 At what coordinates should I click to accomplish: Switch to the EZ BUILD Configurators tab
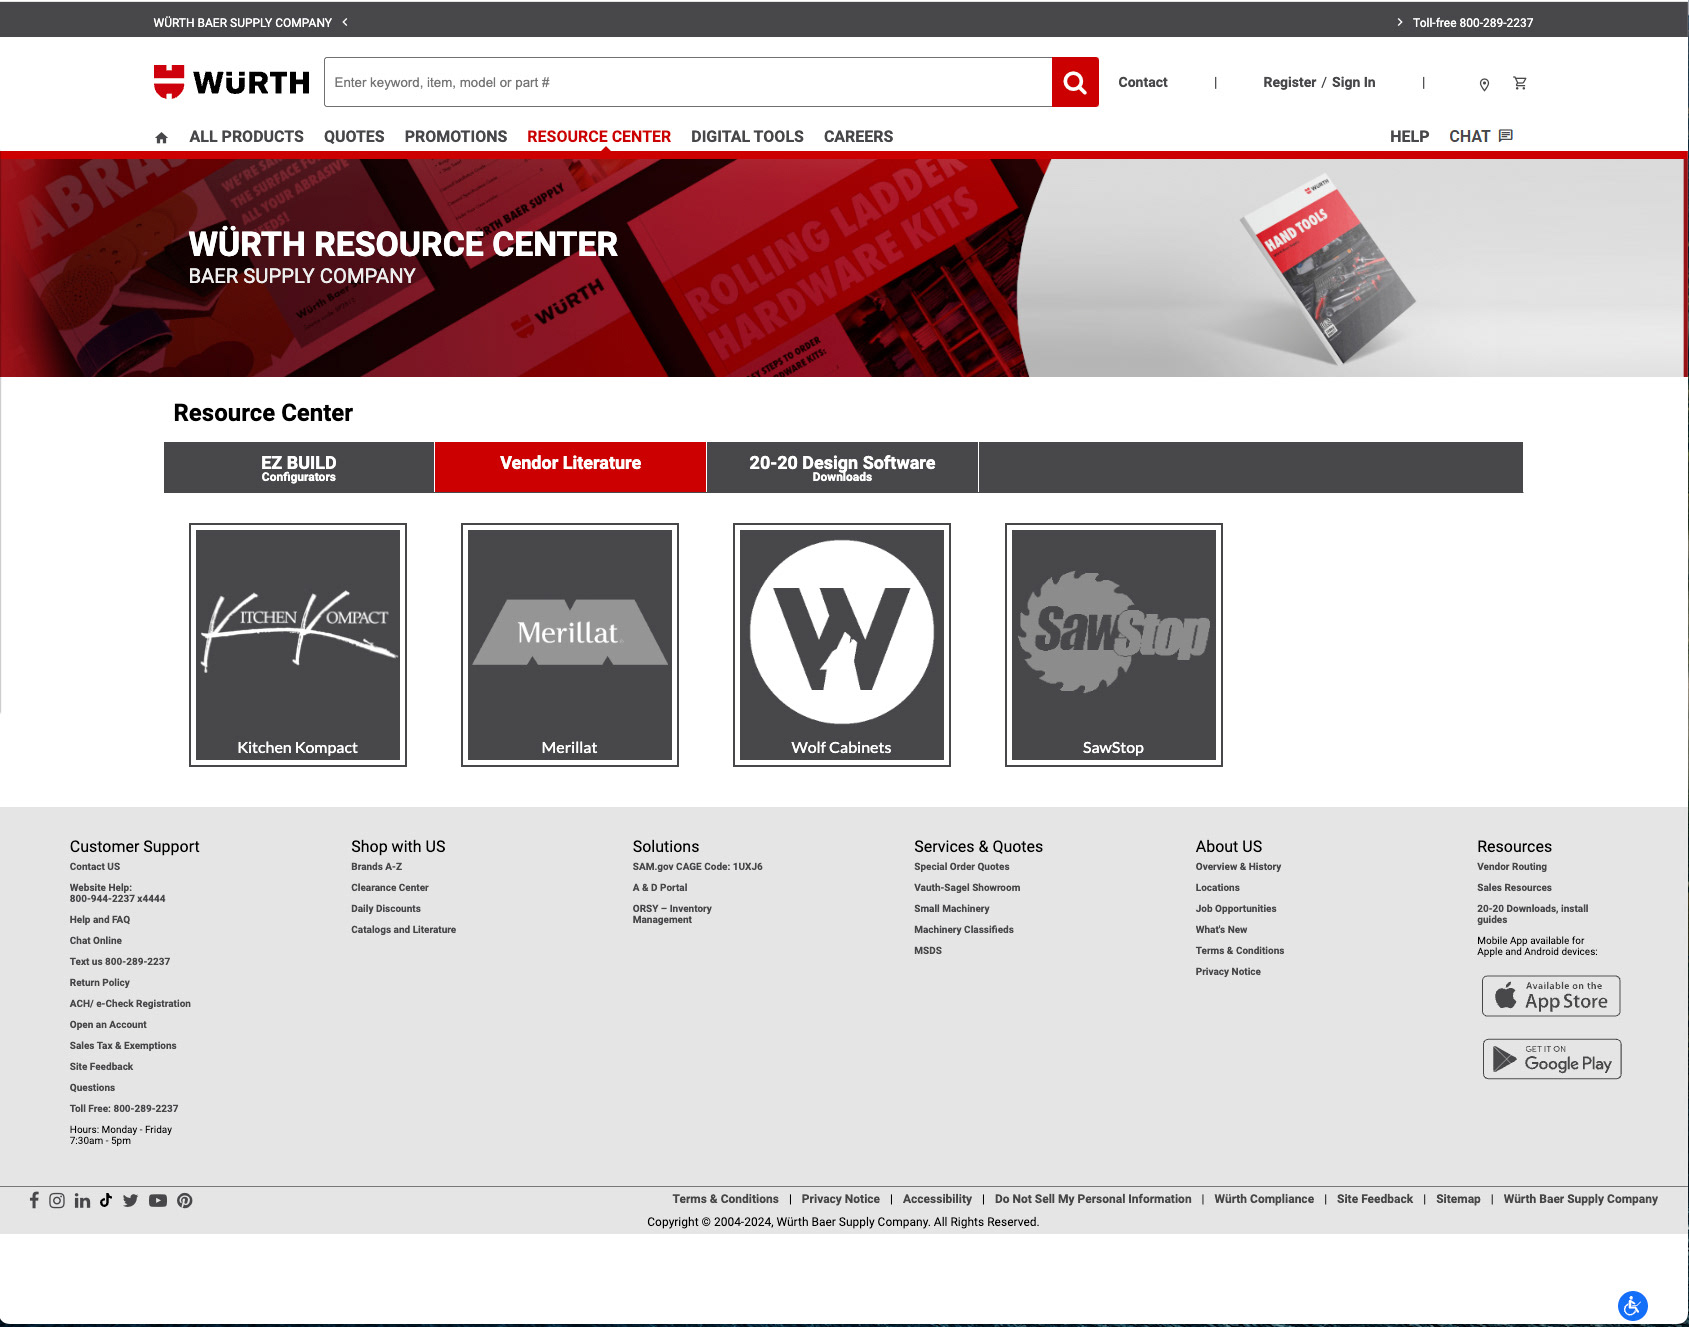299,467
